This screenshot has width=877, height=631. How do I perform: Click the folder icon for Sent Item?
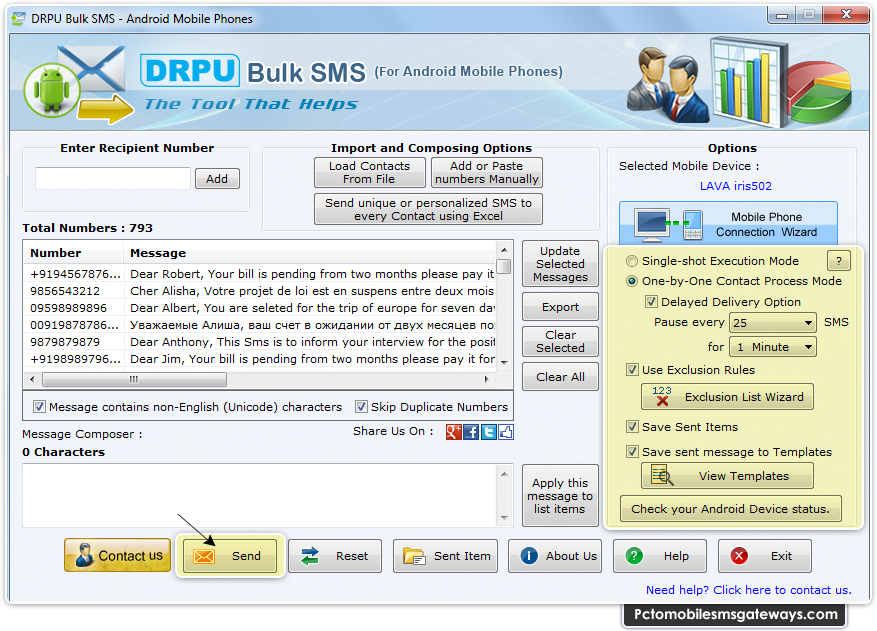pos(414,556)
